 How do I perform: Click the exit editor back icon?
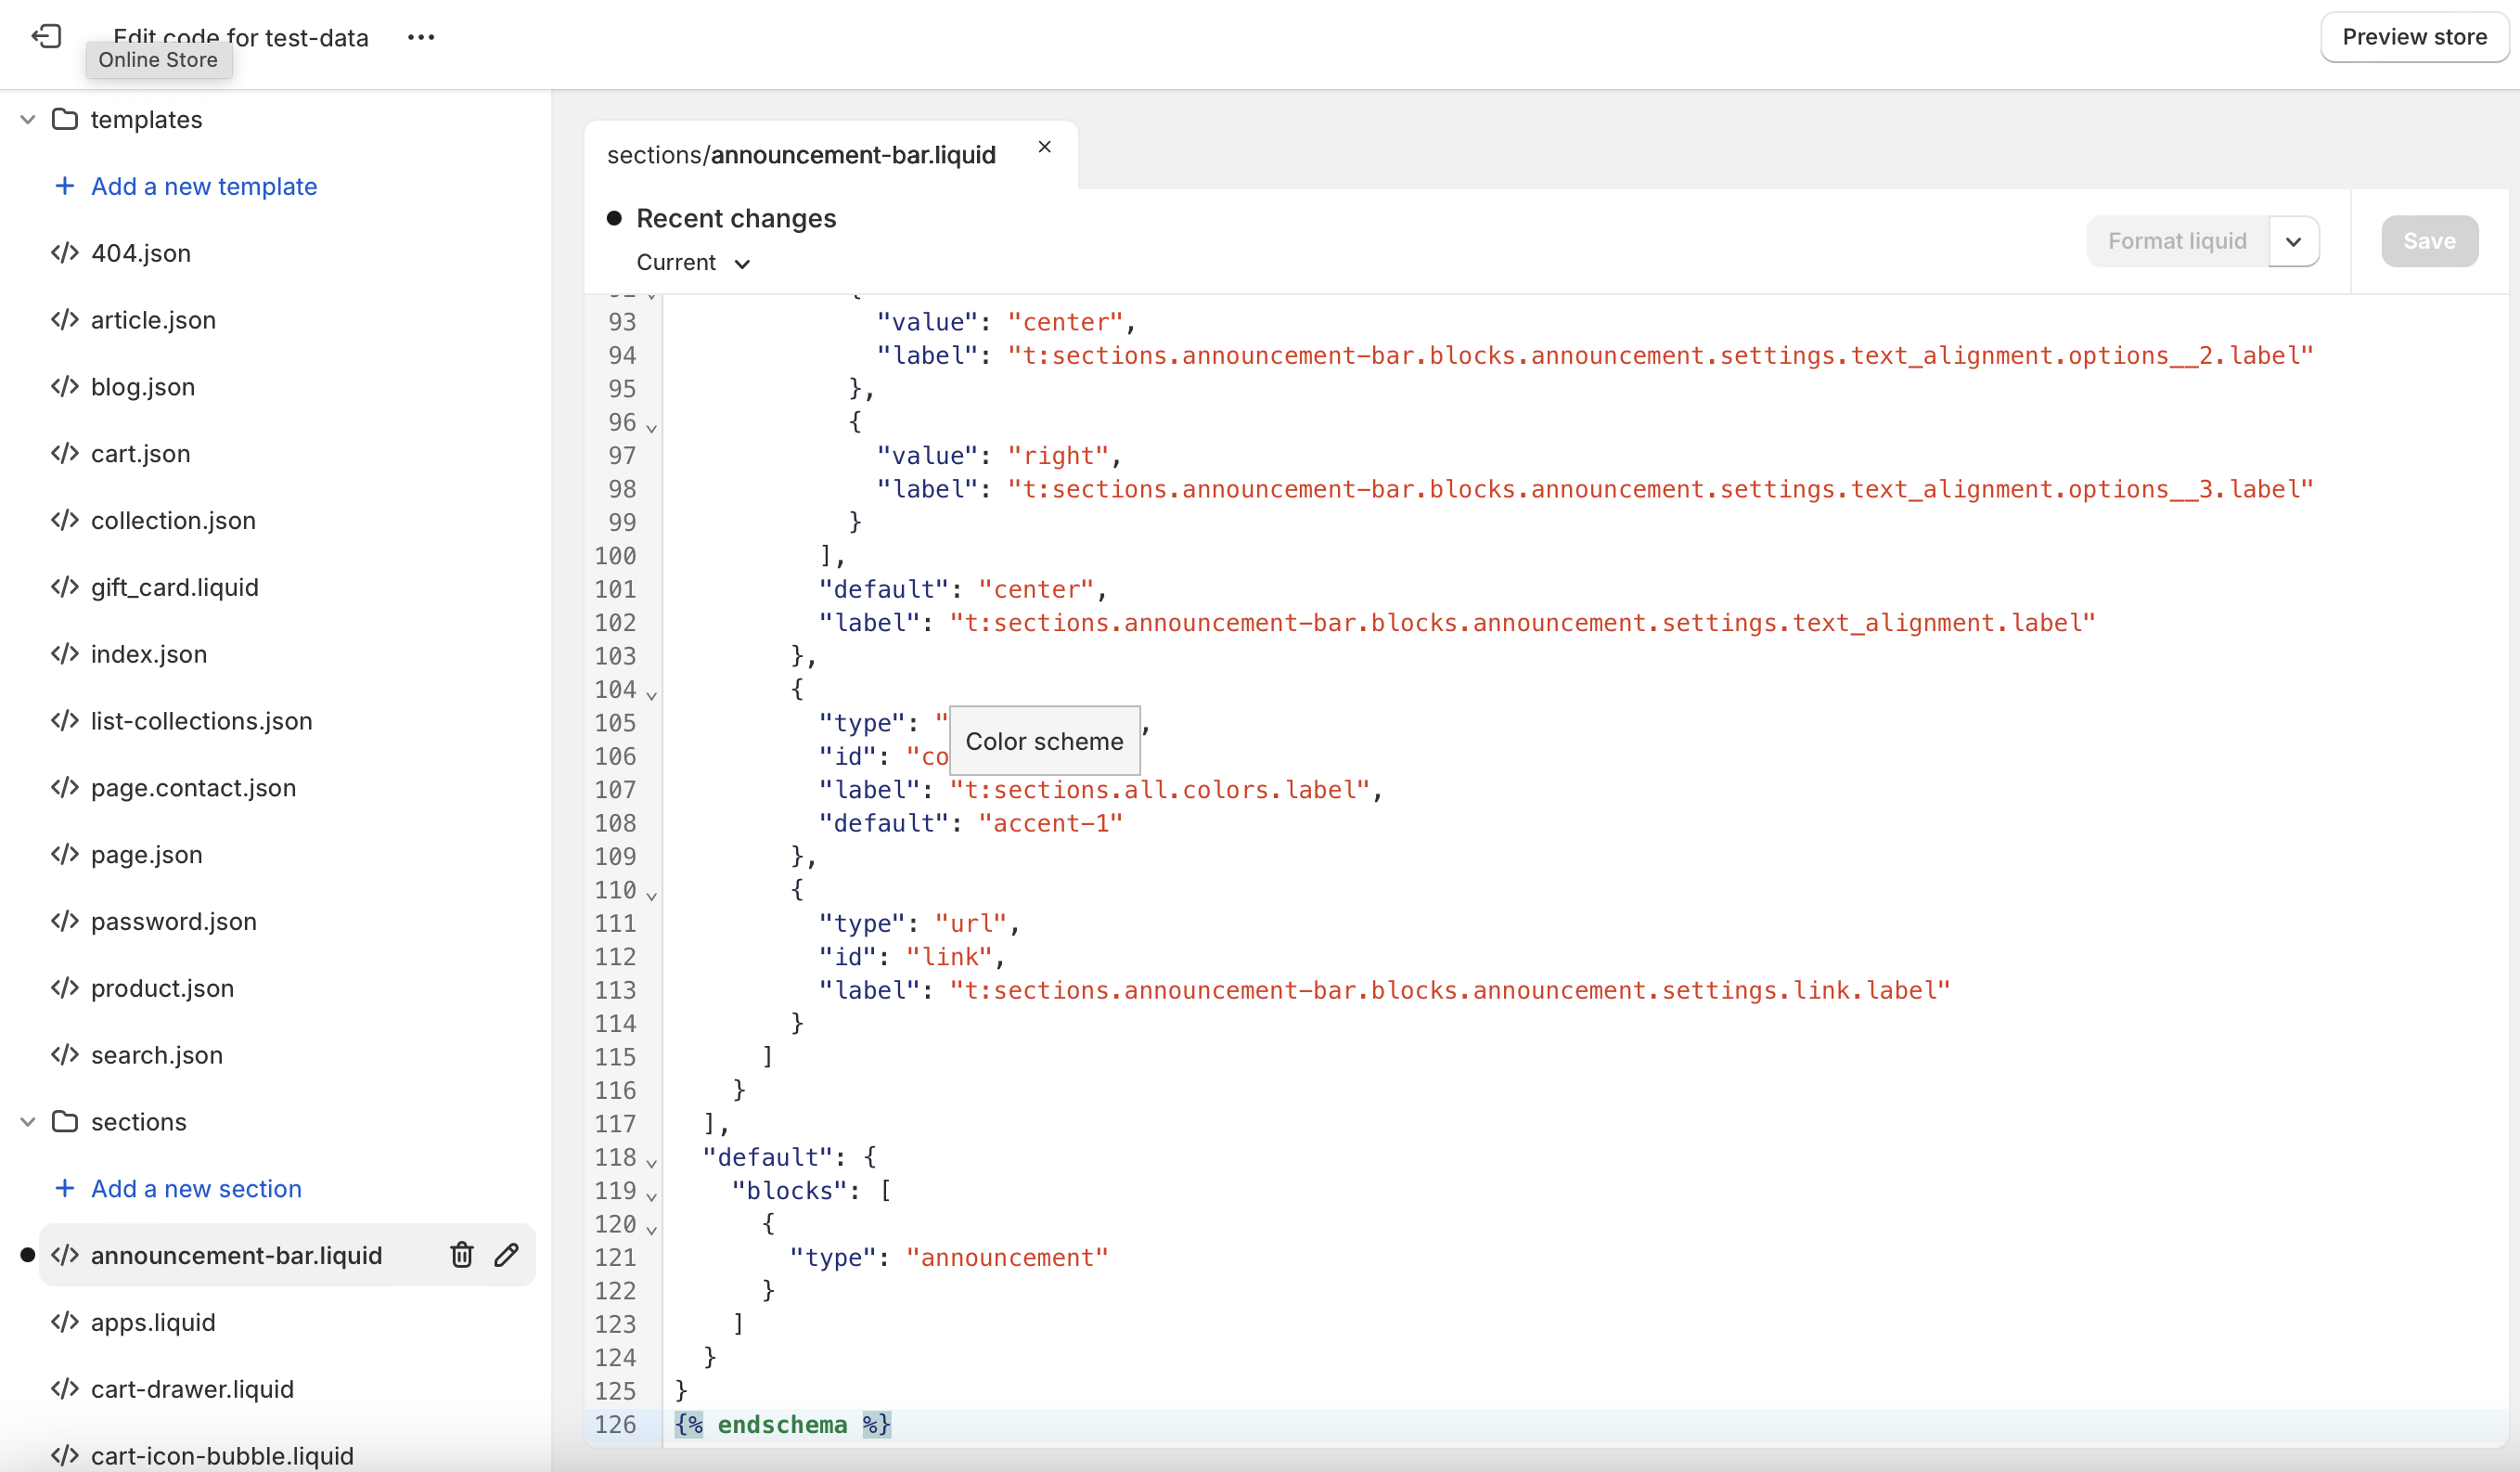(x=46, y=37)
